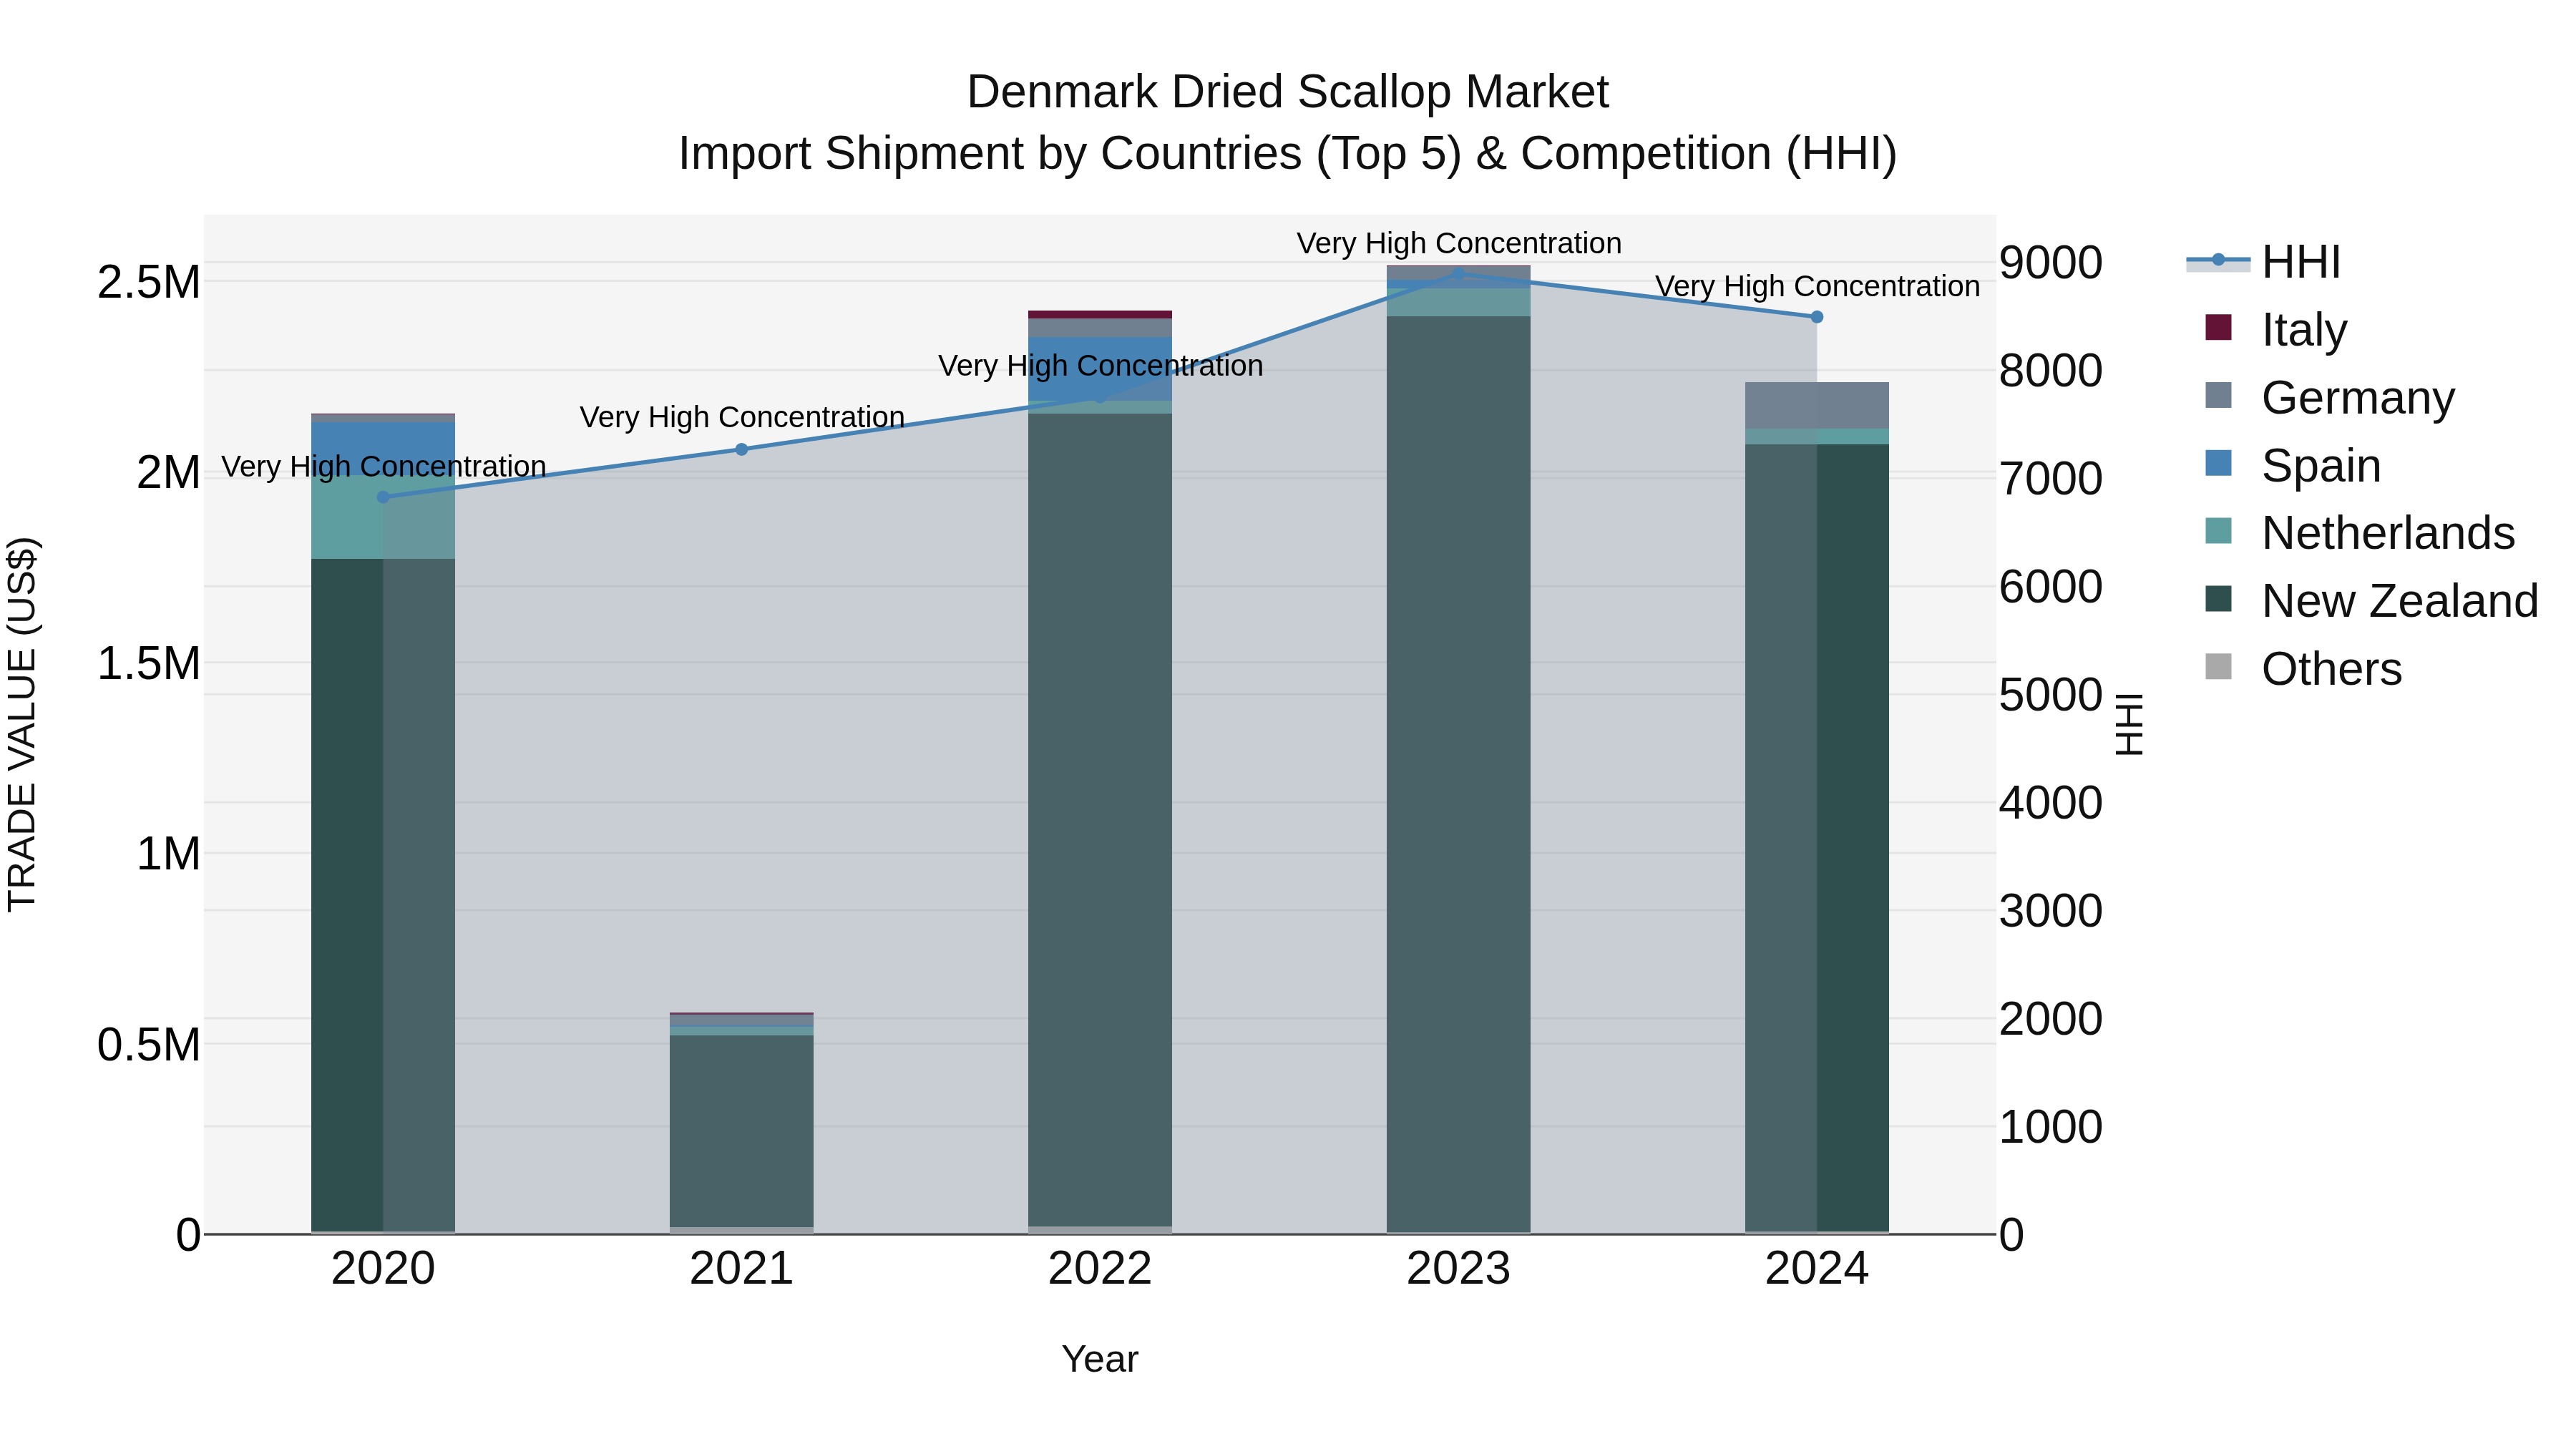2576x1449 pixels.
Task: Click the x-axis label 2020
Action: point(383,1269)
